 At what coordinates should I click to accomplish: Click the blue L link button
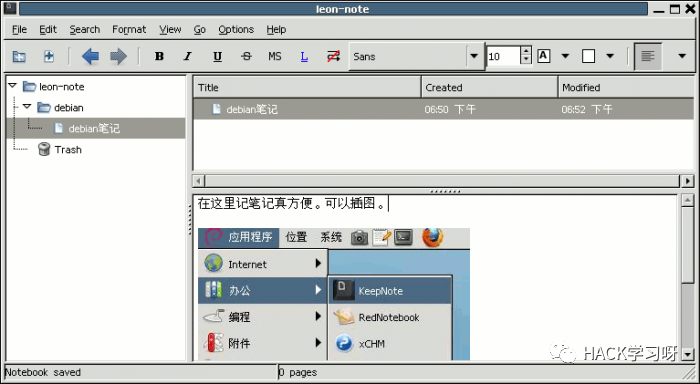304,56
